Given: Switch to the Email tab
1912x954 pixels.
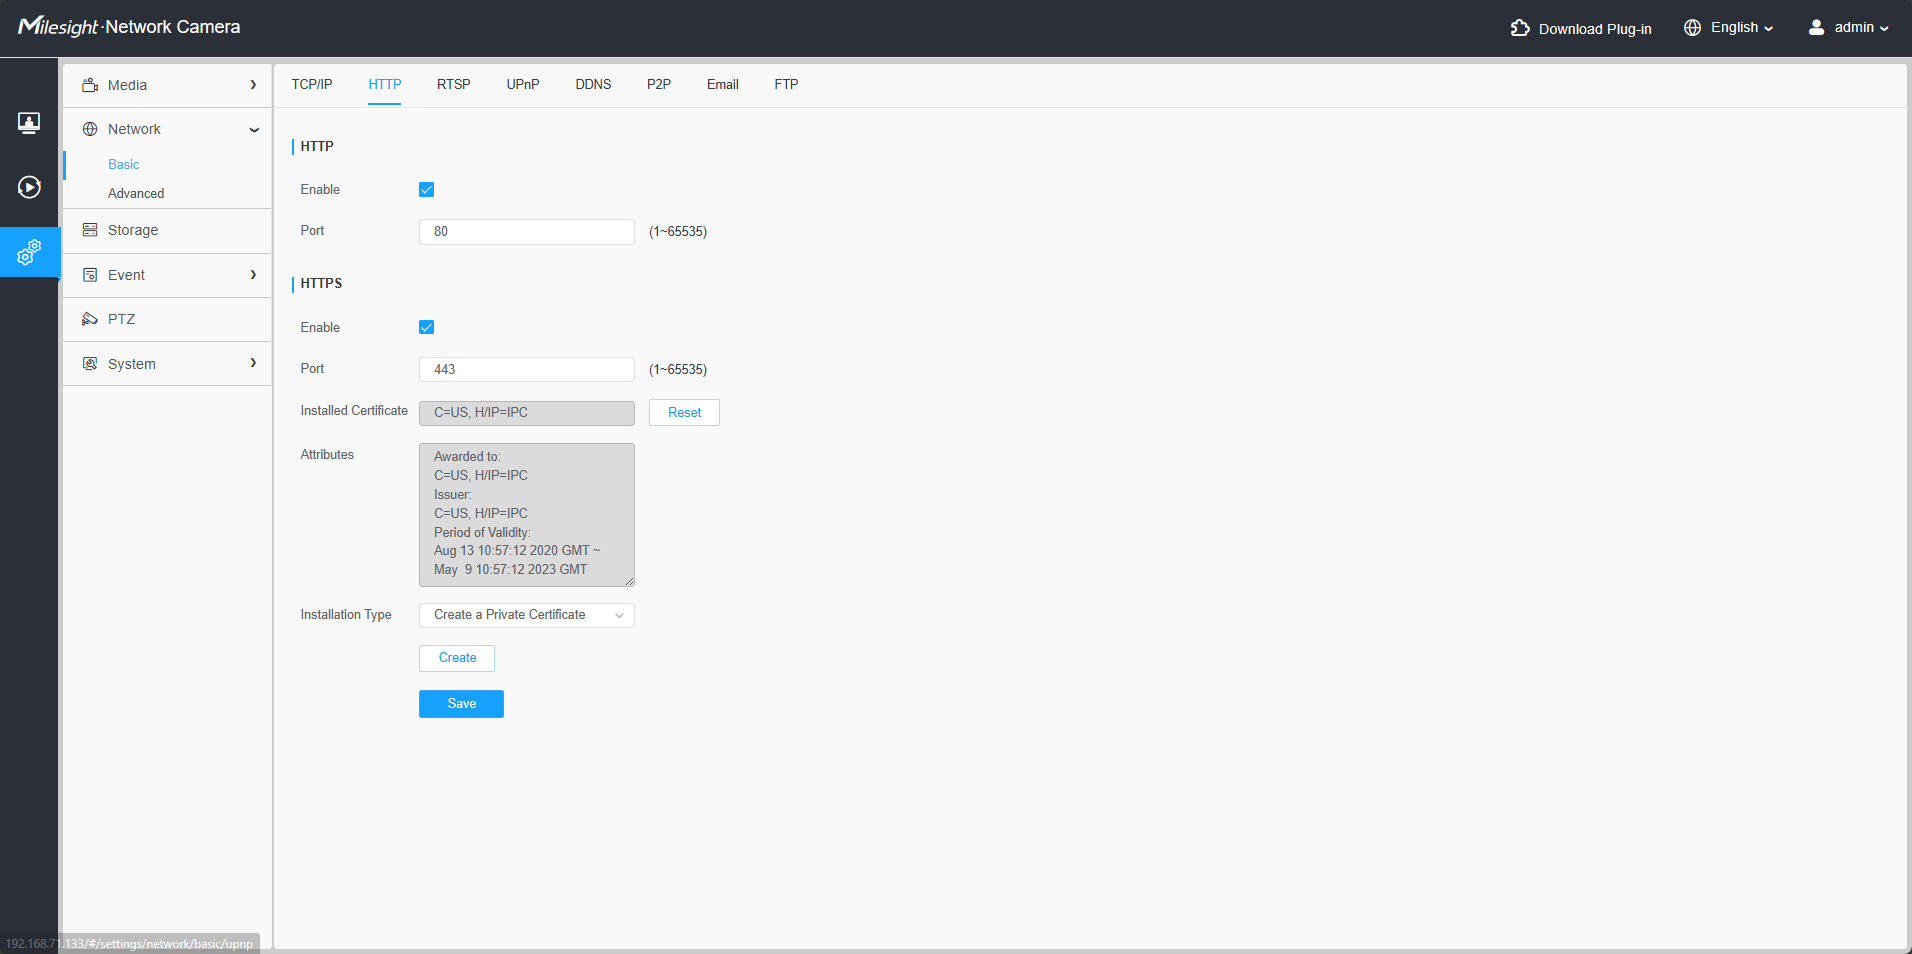Looking at the screenshot, I should point(723,84).
